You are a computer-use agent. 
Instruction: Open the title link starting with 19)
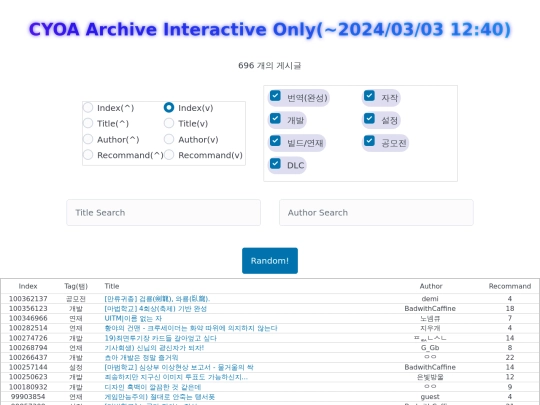pos(160,338)
